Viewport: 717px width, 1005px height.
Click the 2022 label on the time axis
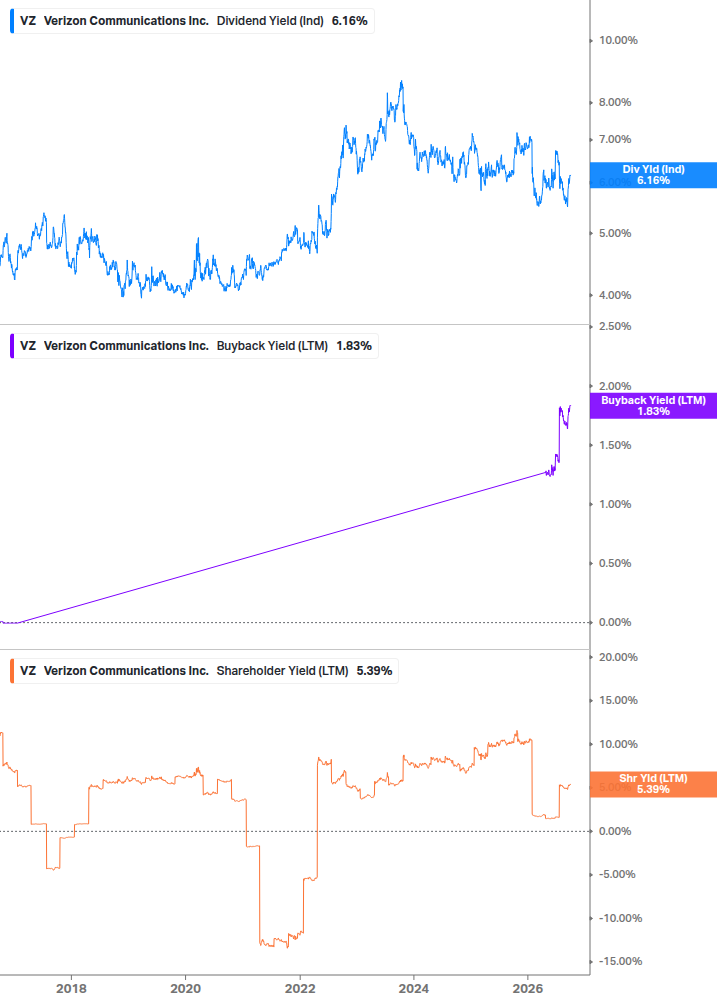(x=300, y=988)
